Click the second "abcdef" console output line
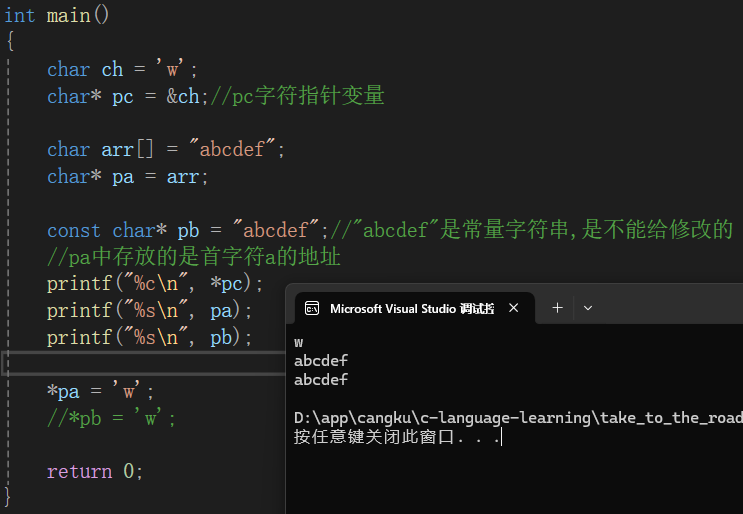 coord(321,379)
